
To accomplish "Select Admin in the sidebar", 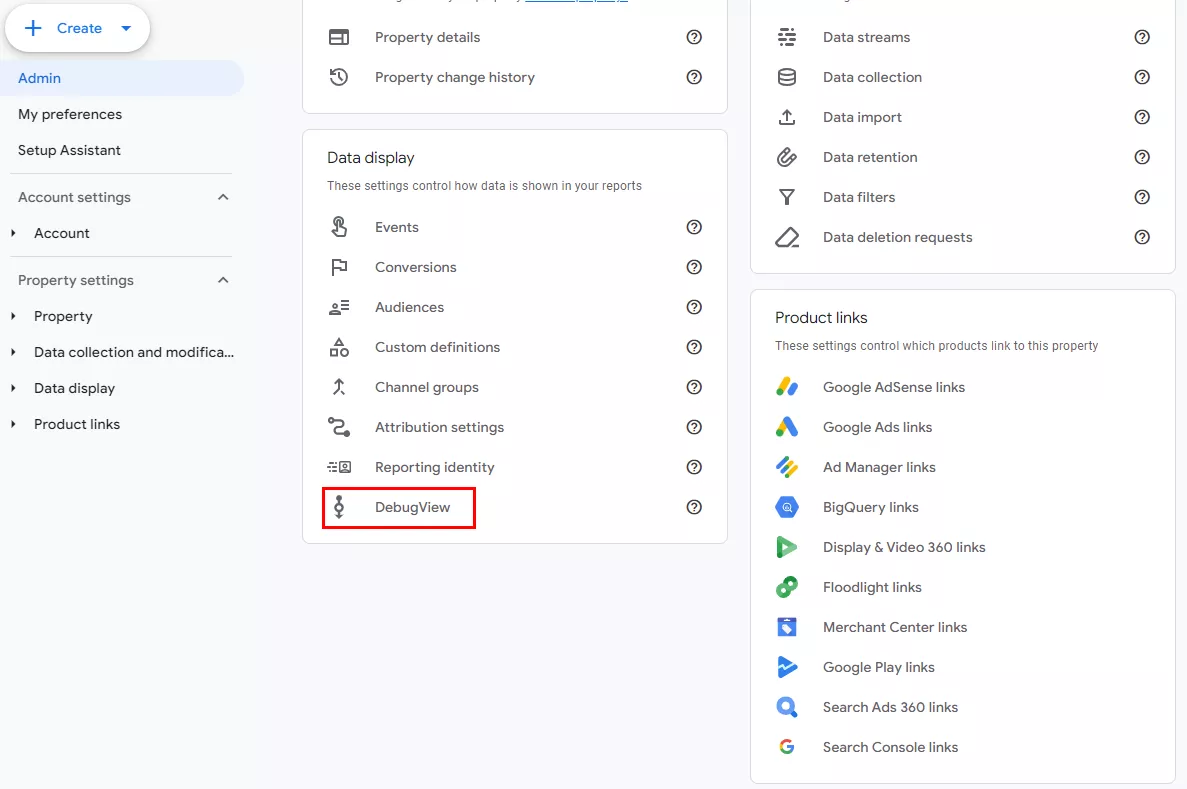I will pyautogui.click(x=122, y=78).
